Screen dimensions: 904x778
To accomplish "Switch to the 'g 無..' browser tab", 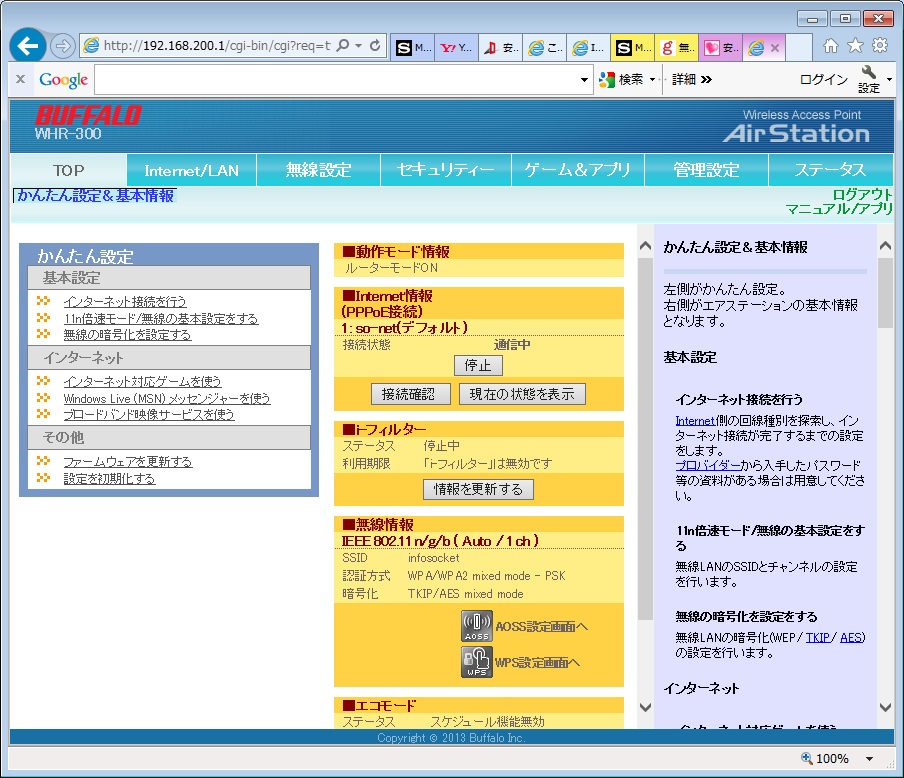I will click(x=677, y=48).
